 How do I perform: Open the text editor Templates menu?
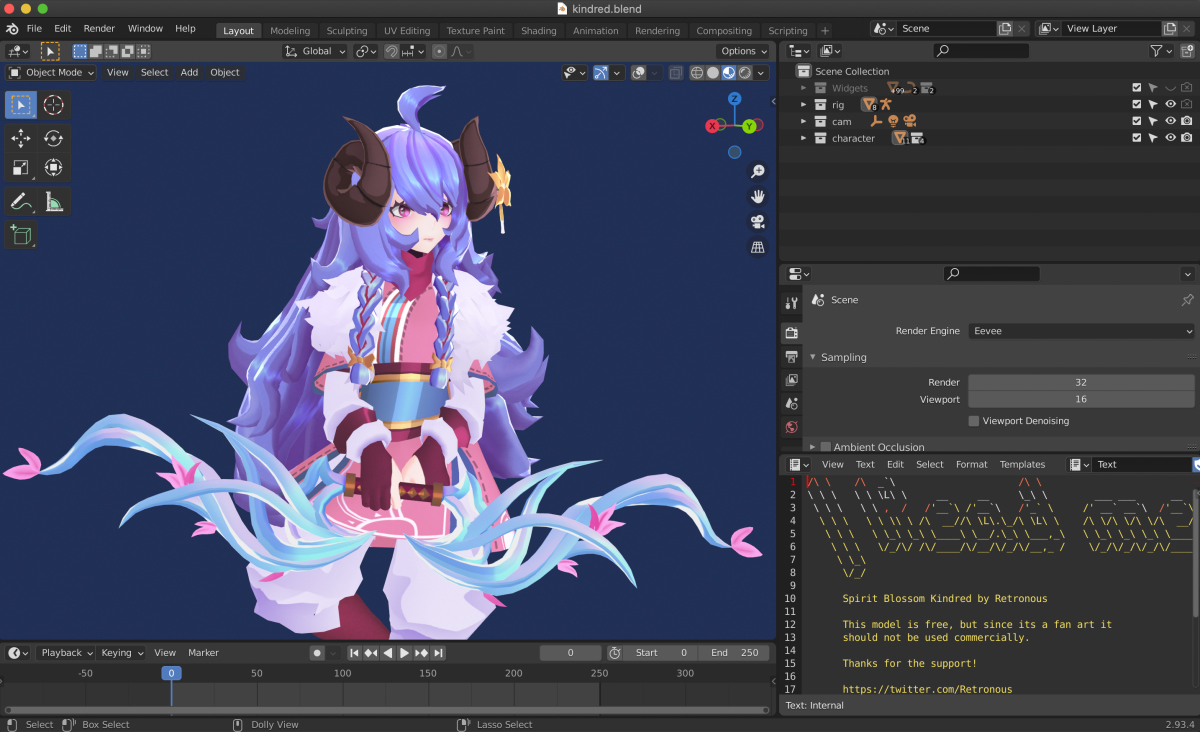pos(1022,464)
